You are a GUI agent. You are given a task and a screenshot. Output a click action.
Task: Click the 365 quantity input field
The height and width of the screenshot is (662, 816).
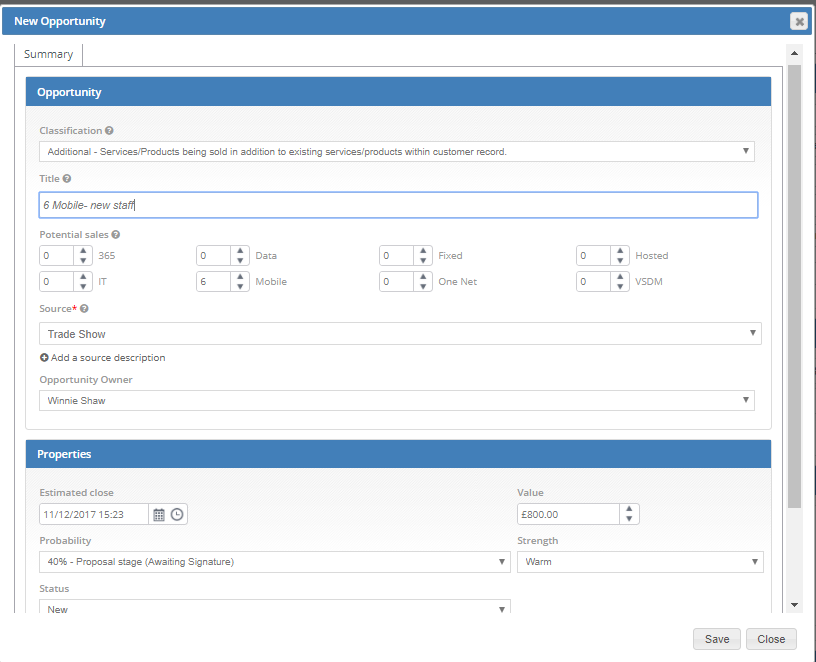pyautogui.click(x=57, y=256)
